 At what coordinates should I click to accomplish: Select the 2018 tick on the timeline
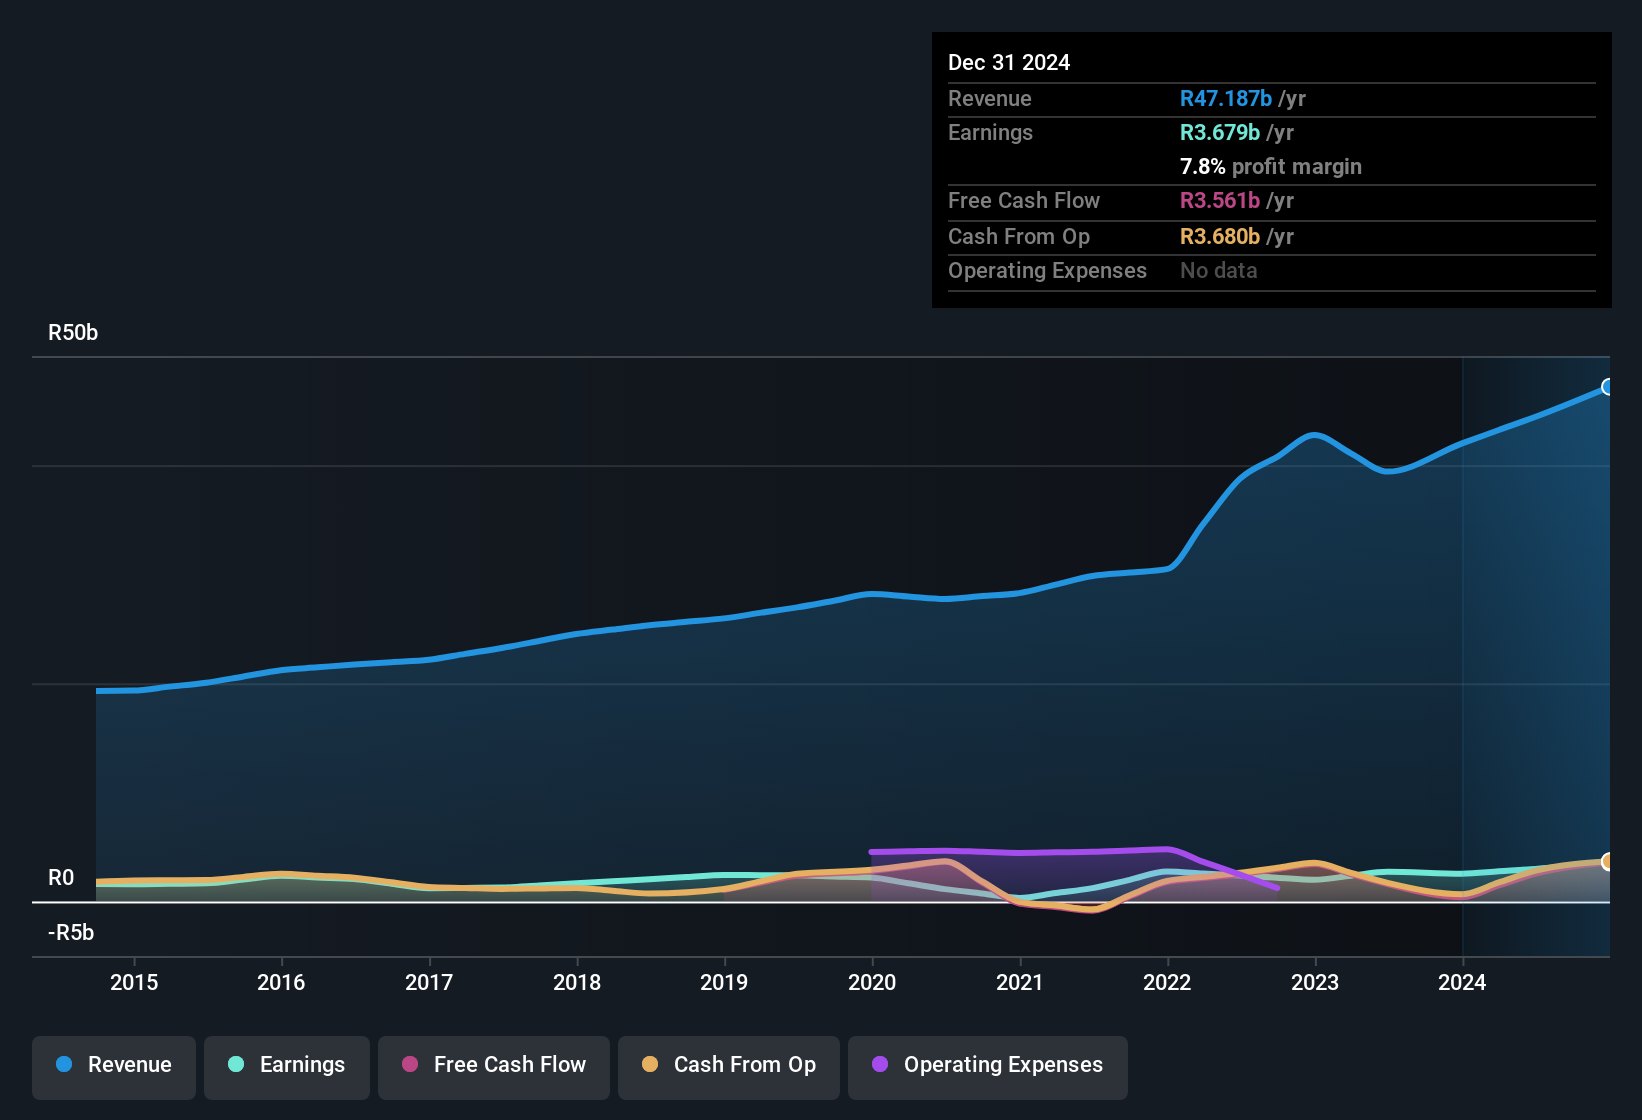tap(577, 982)
